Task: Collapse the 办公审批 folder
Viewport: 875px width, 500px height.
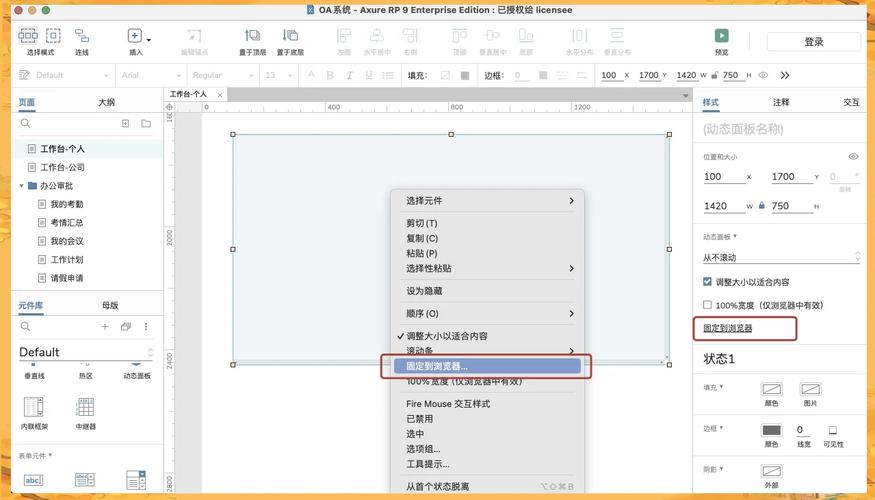Action: coord(22,186)
